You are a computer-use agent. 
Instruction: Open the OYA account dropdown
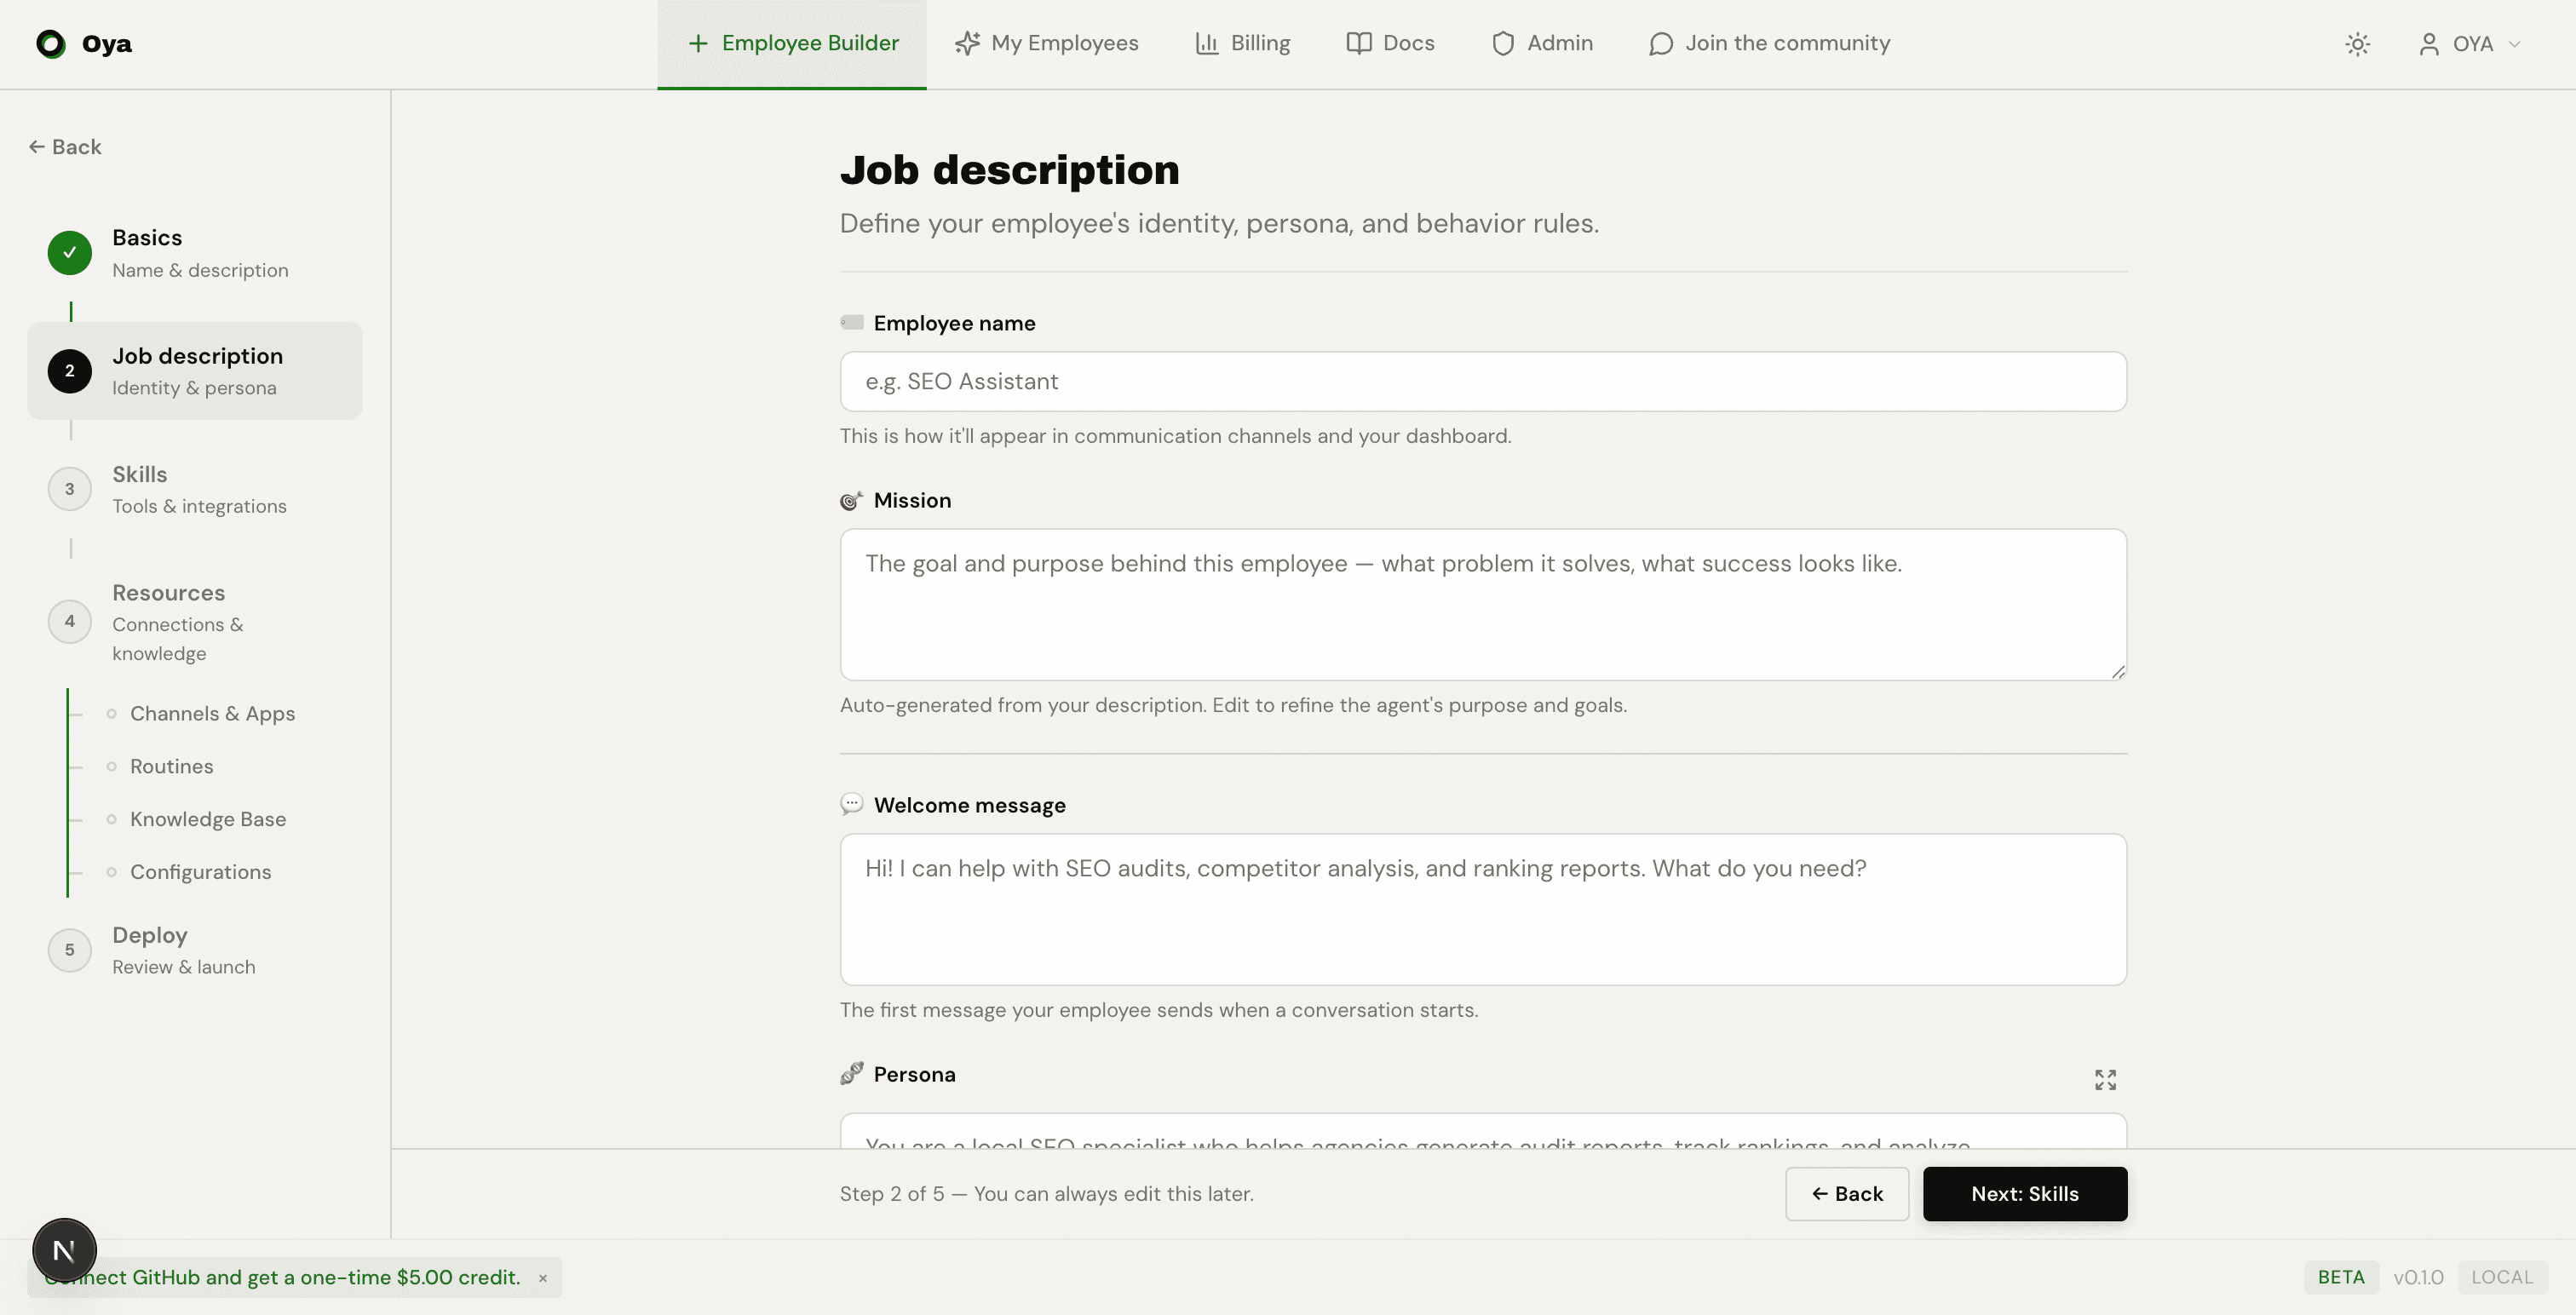click(x=2470, y=44)
